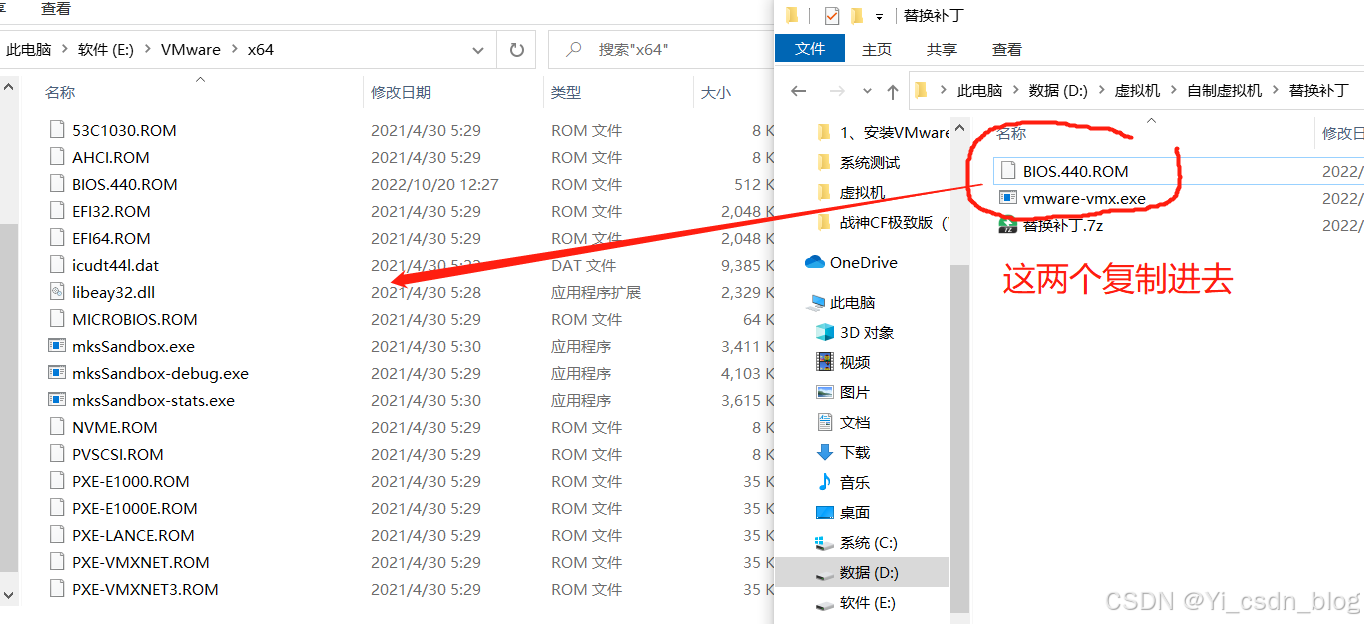1364x624 pixels.
Task: Open the quick access toolbar dropdown arrow
Action: tap(879, 16)
